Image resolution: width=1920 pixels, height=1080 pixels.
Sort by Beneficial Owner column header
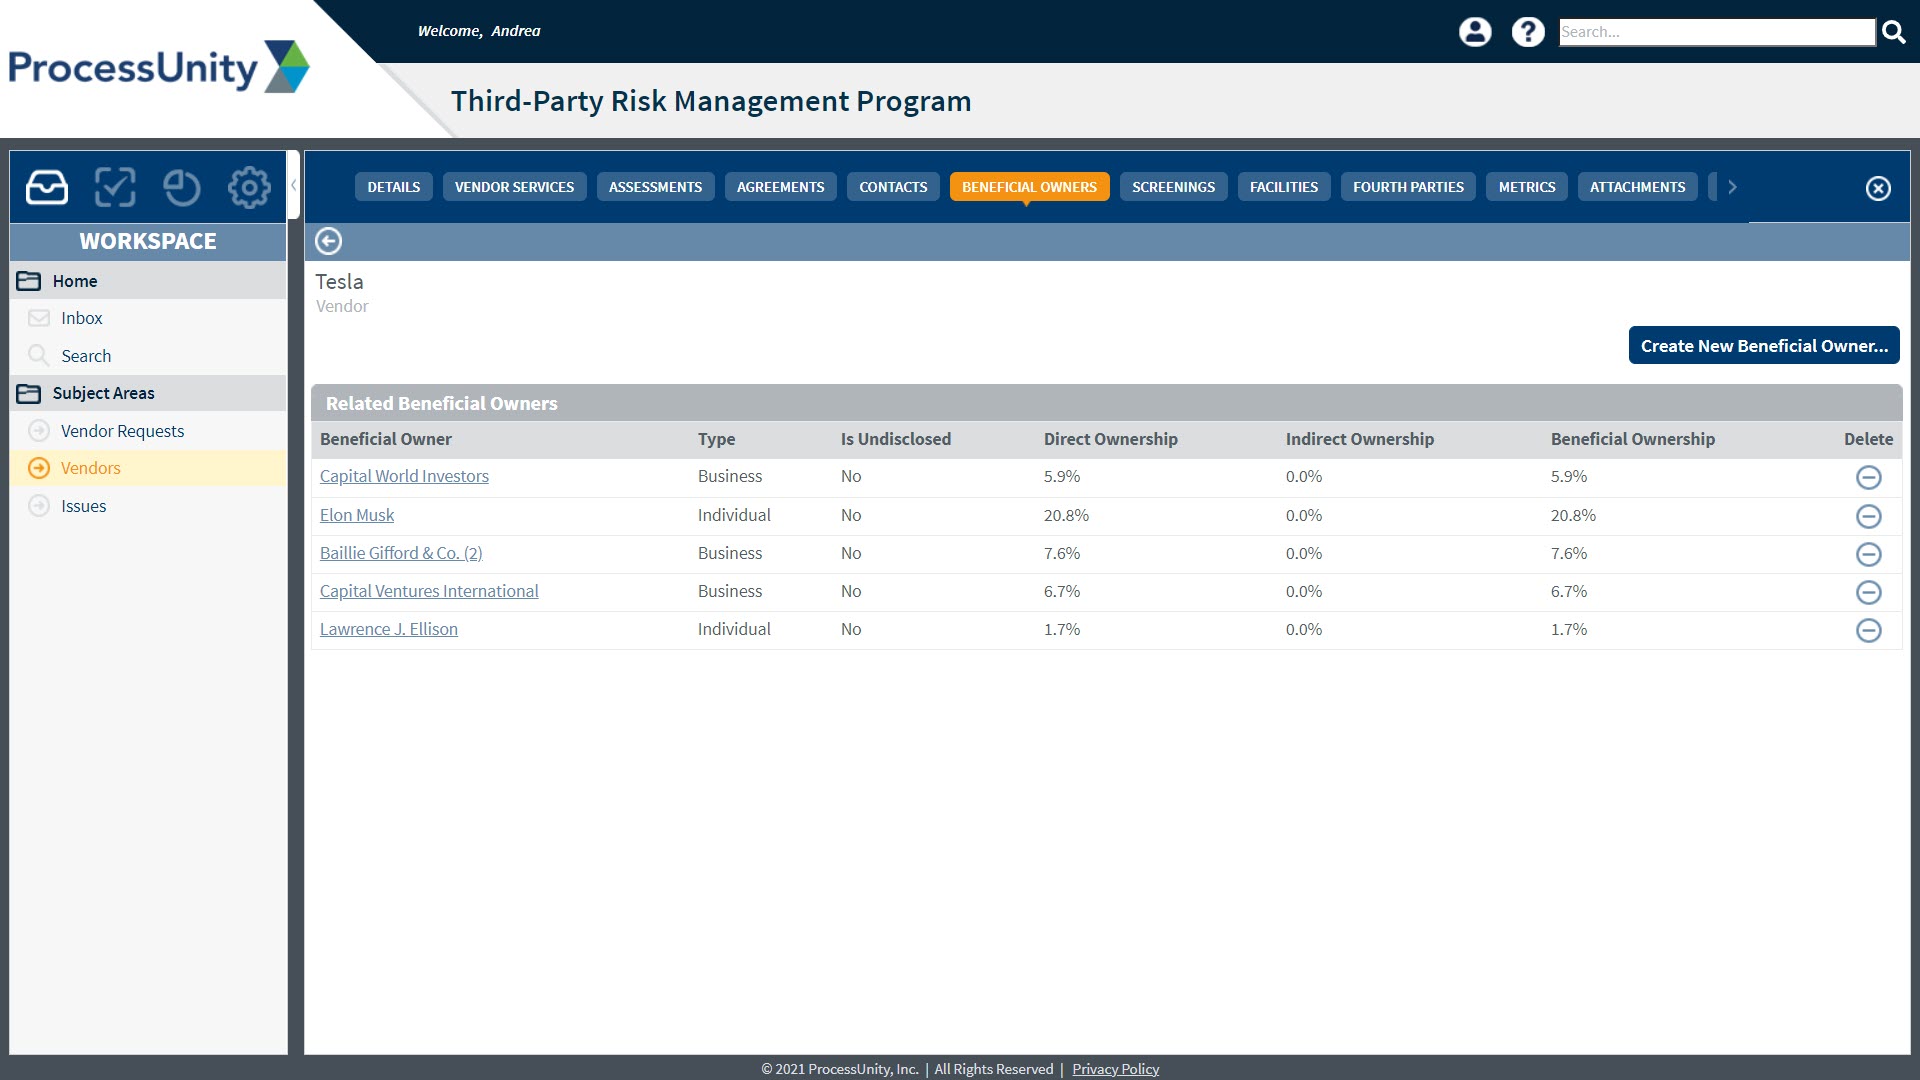click(386, 439)
